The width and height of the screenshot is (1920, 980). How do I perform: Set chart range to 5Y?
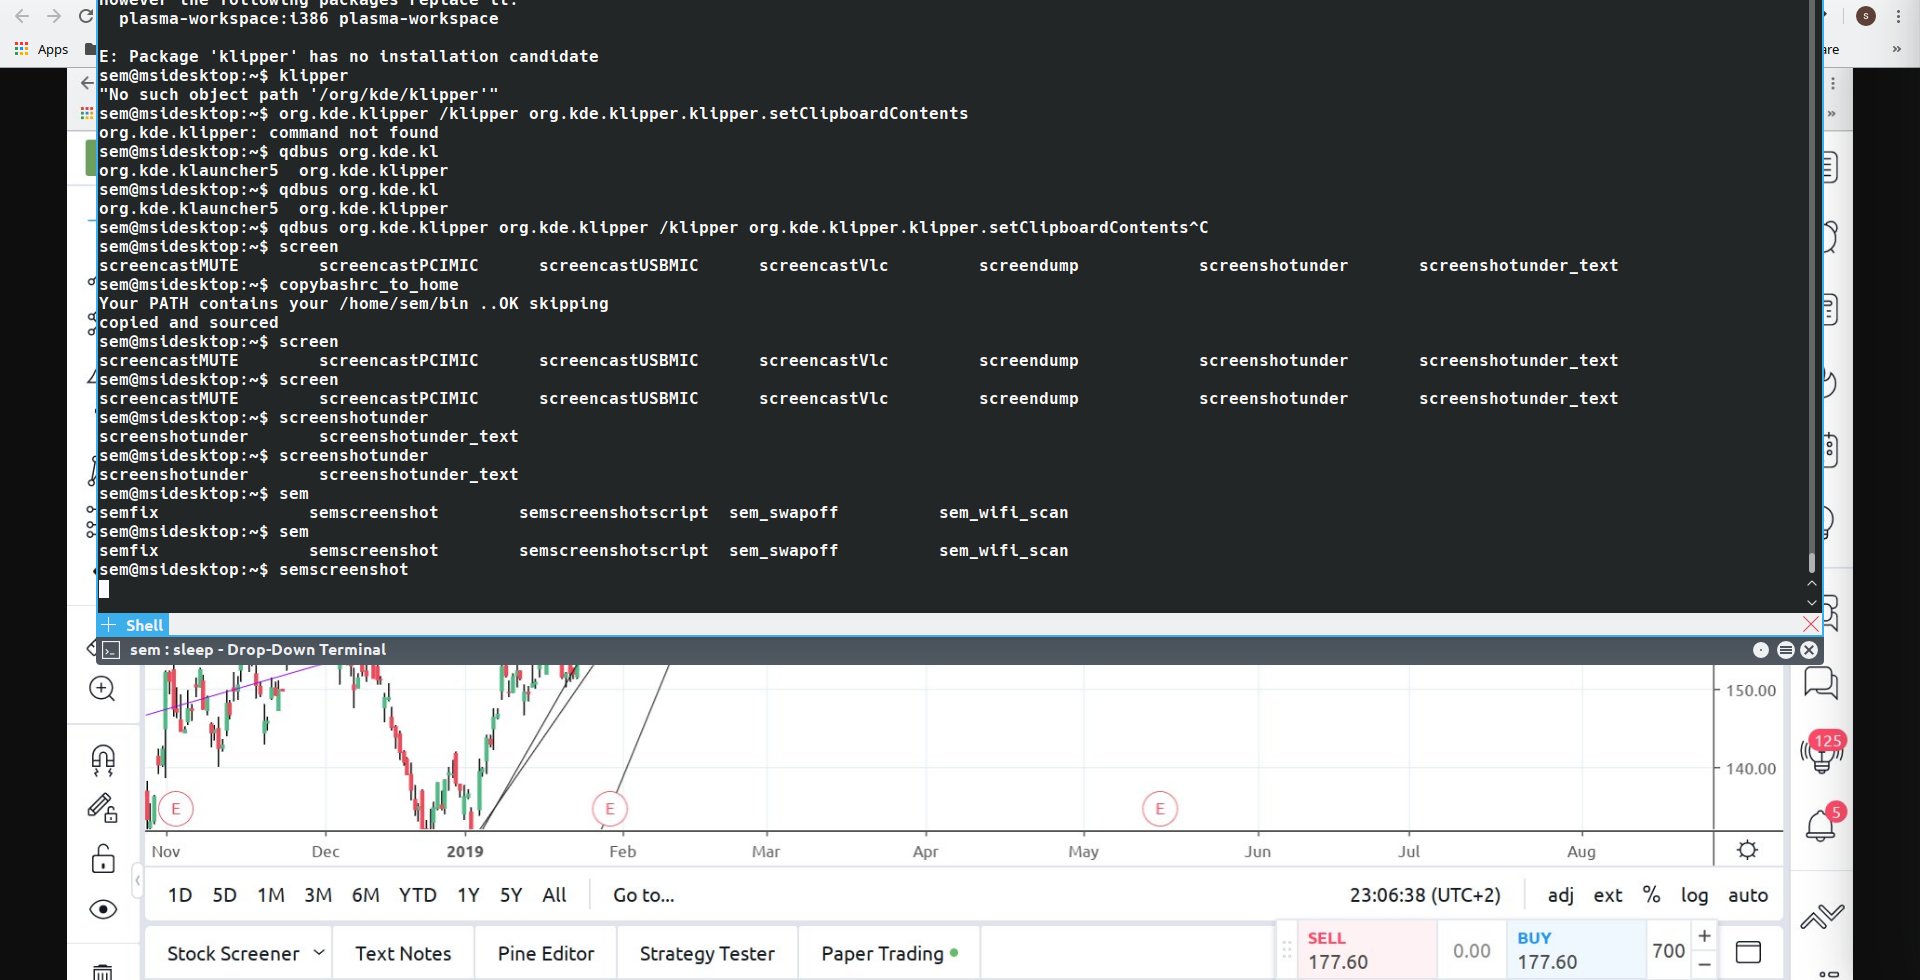(x=511, y=895)
